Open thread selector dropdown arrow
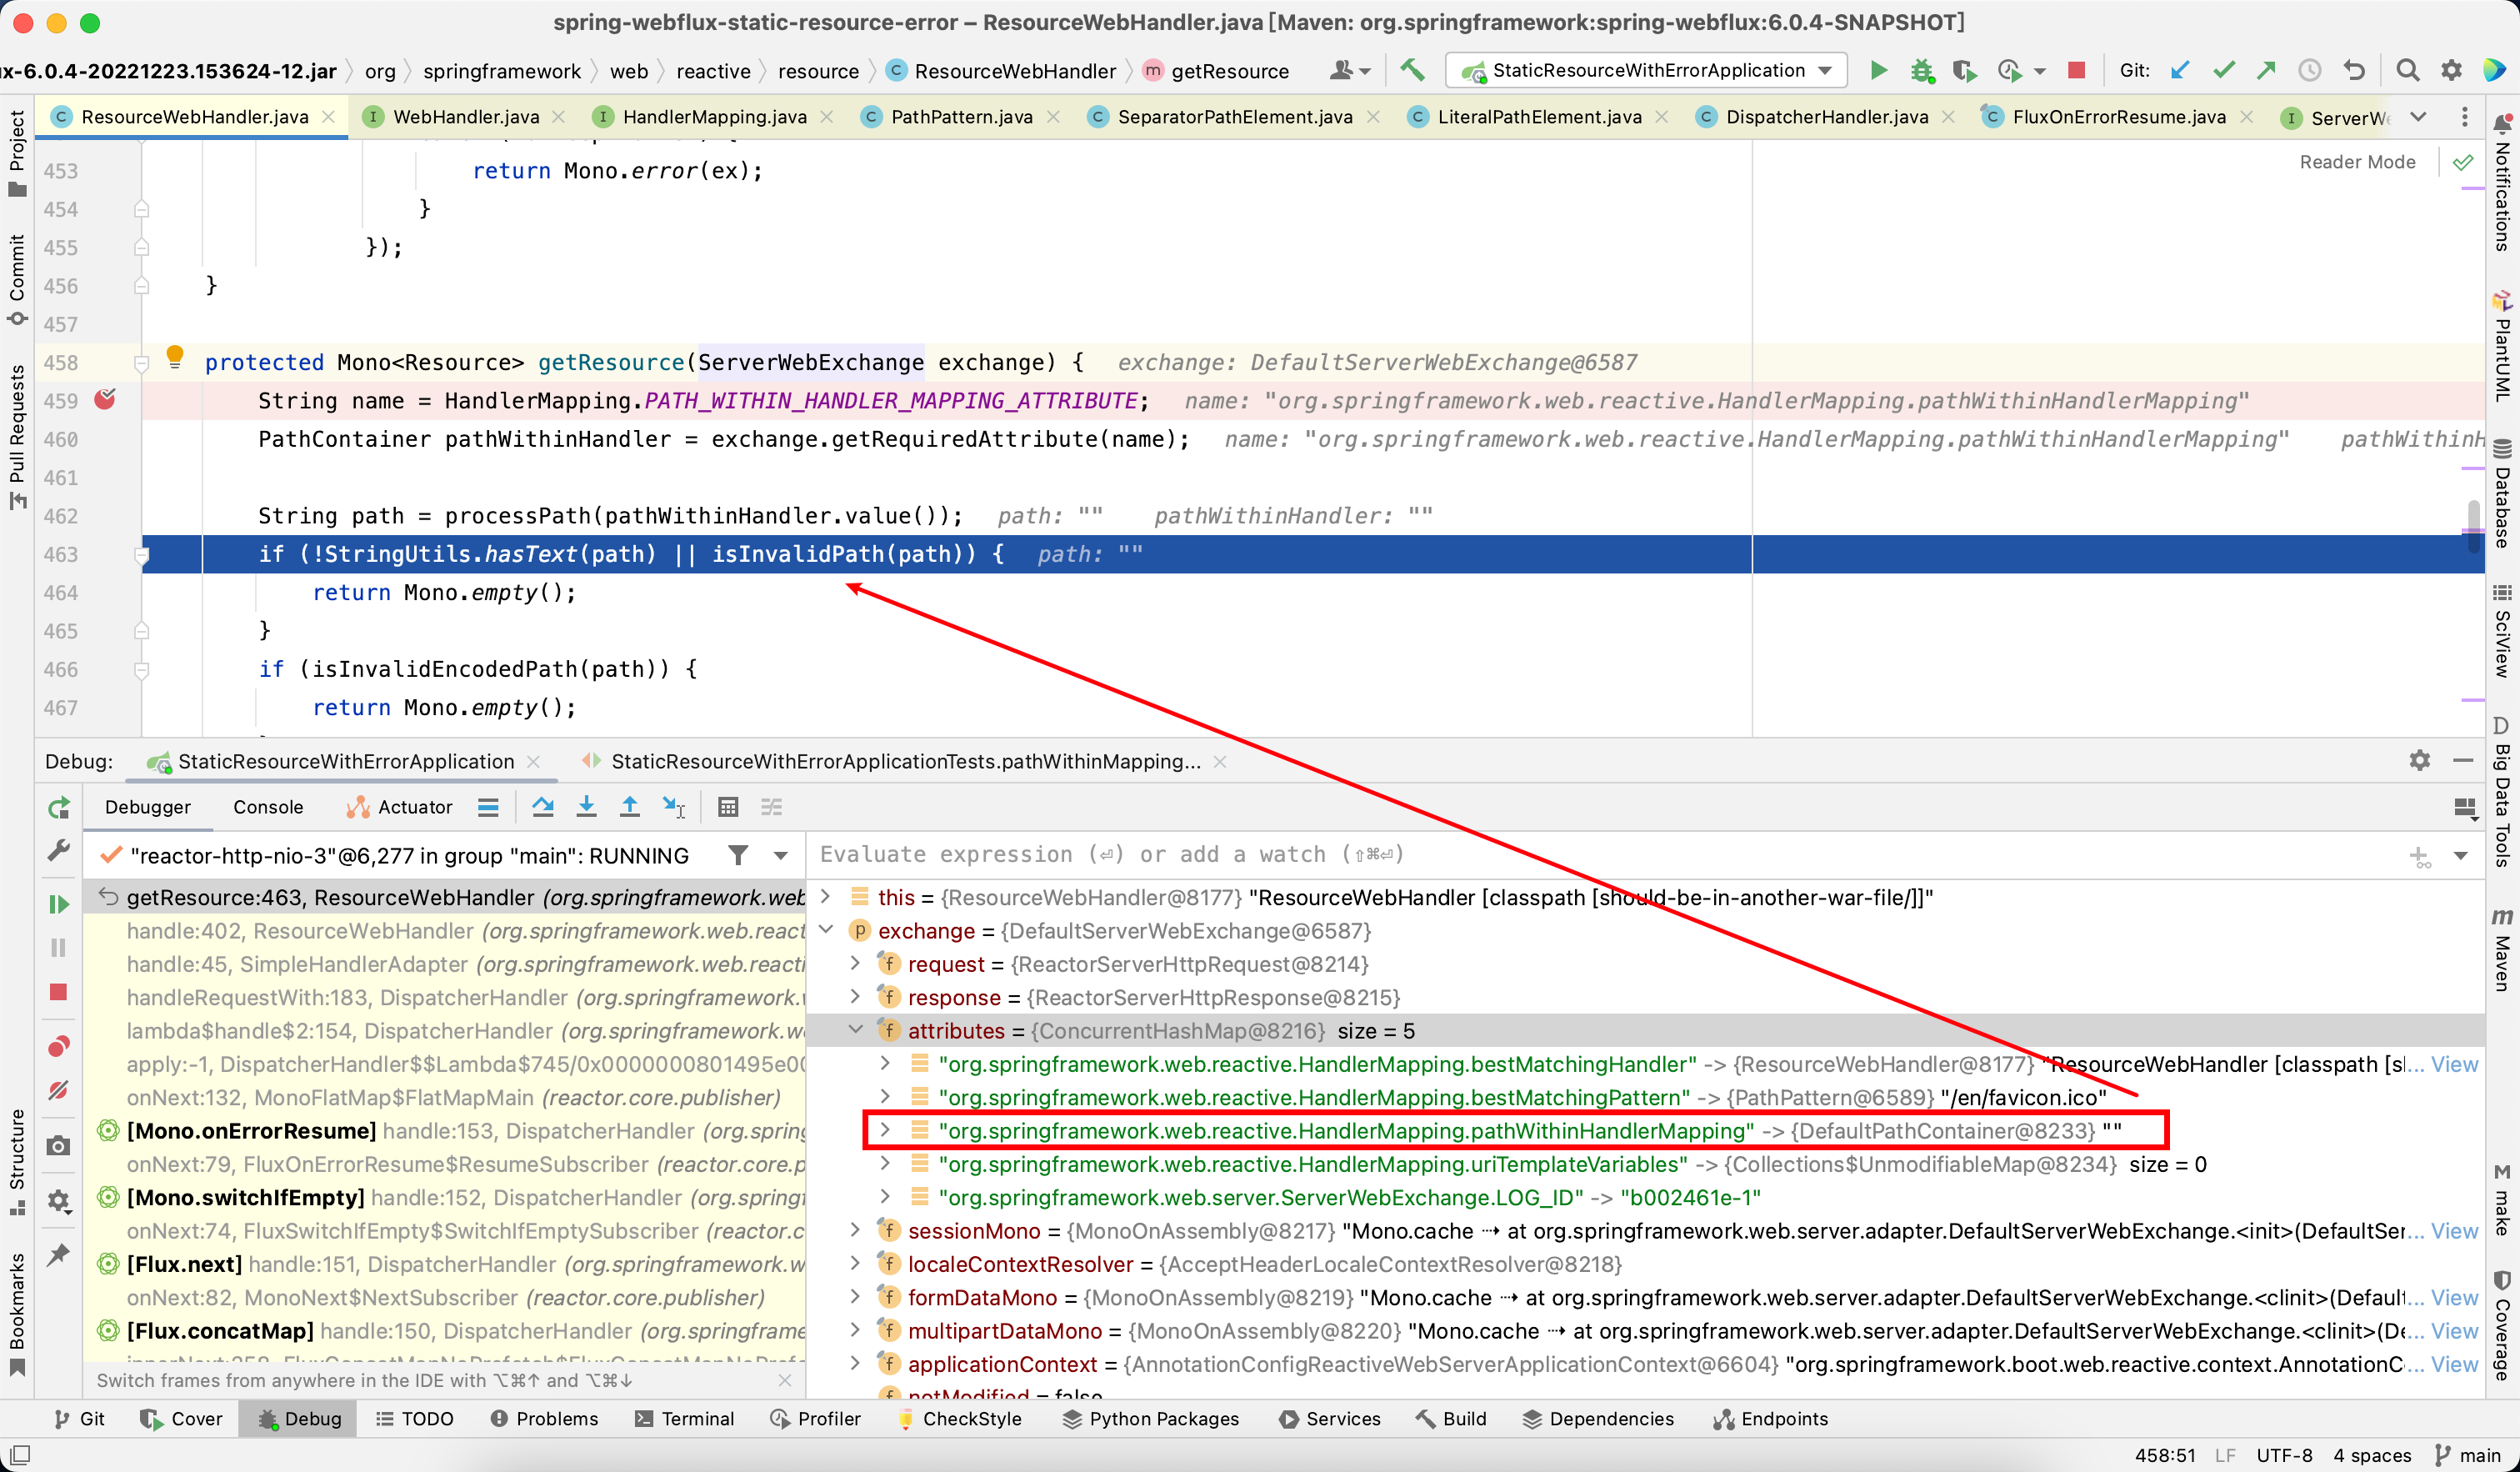The width and height of the screenshot is (2520, 1472). tap(780, 855)
